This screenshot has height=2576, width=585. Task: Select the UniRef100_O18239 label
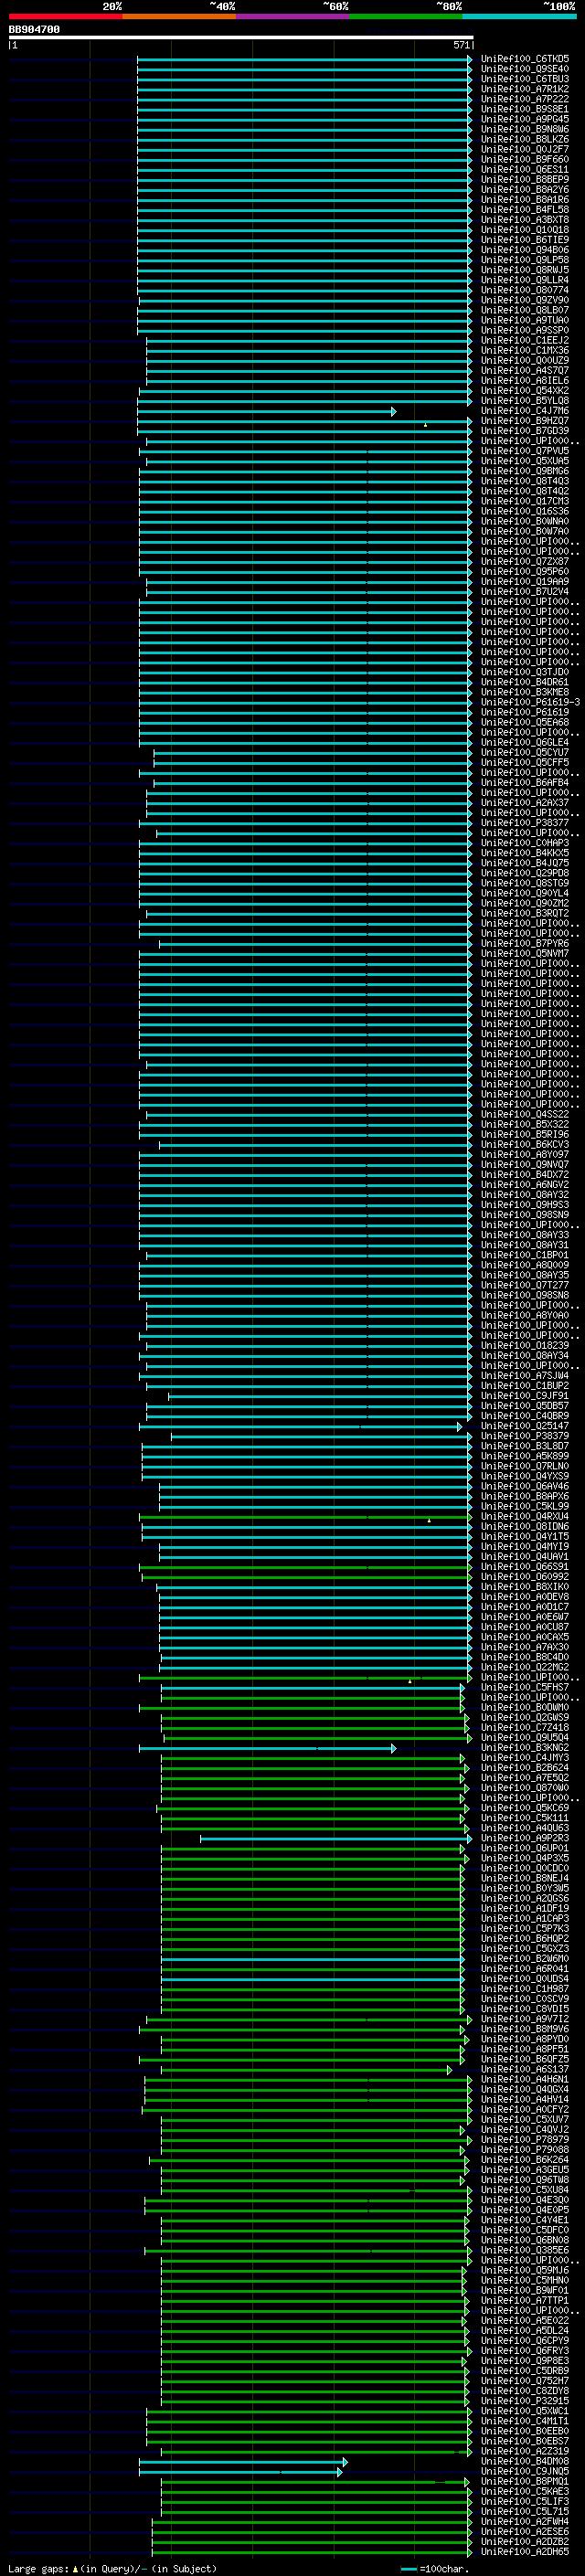pos(525,1345)
